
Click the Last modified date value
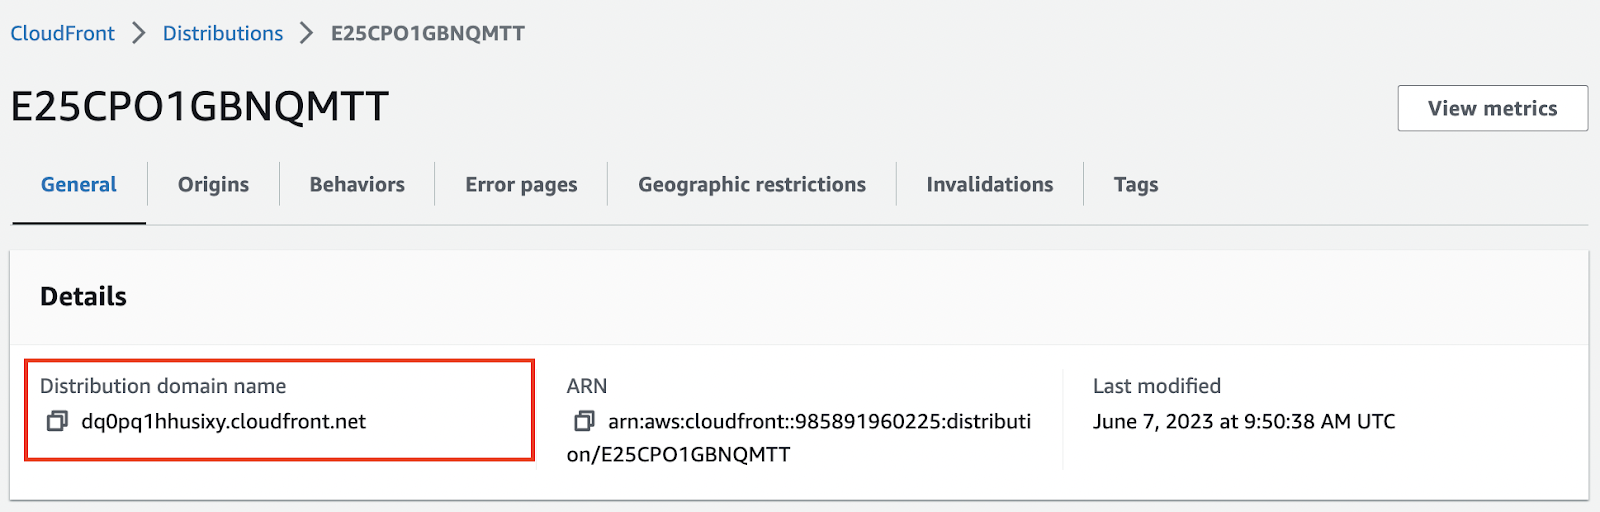click(1244, 422)
